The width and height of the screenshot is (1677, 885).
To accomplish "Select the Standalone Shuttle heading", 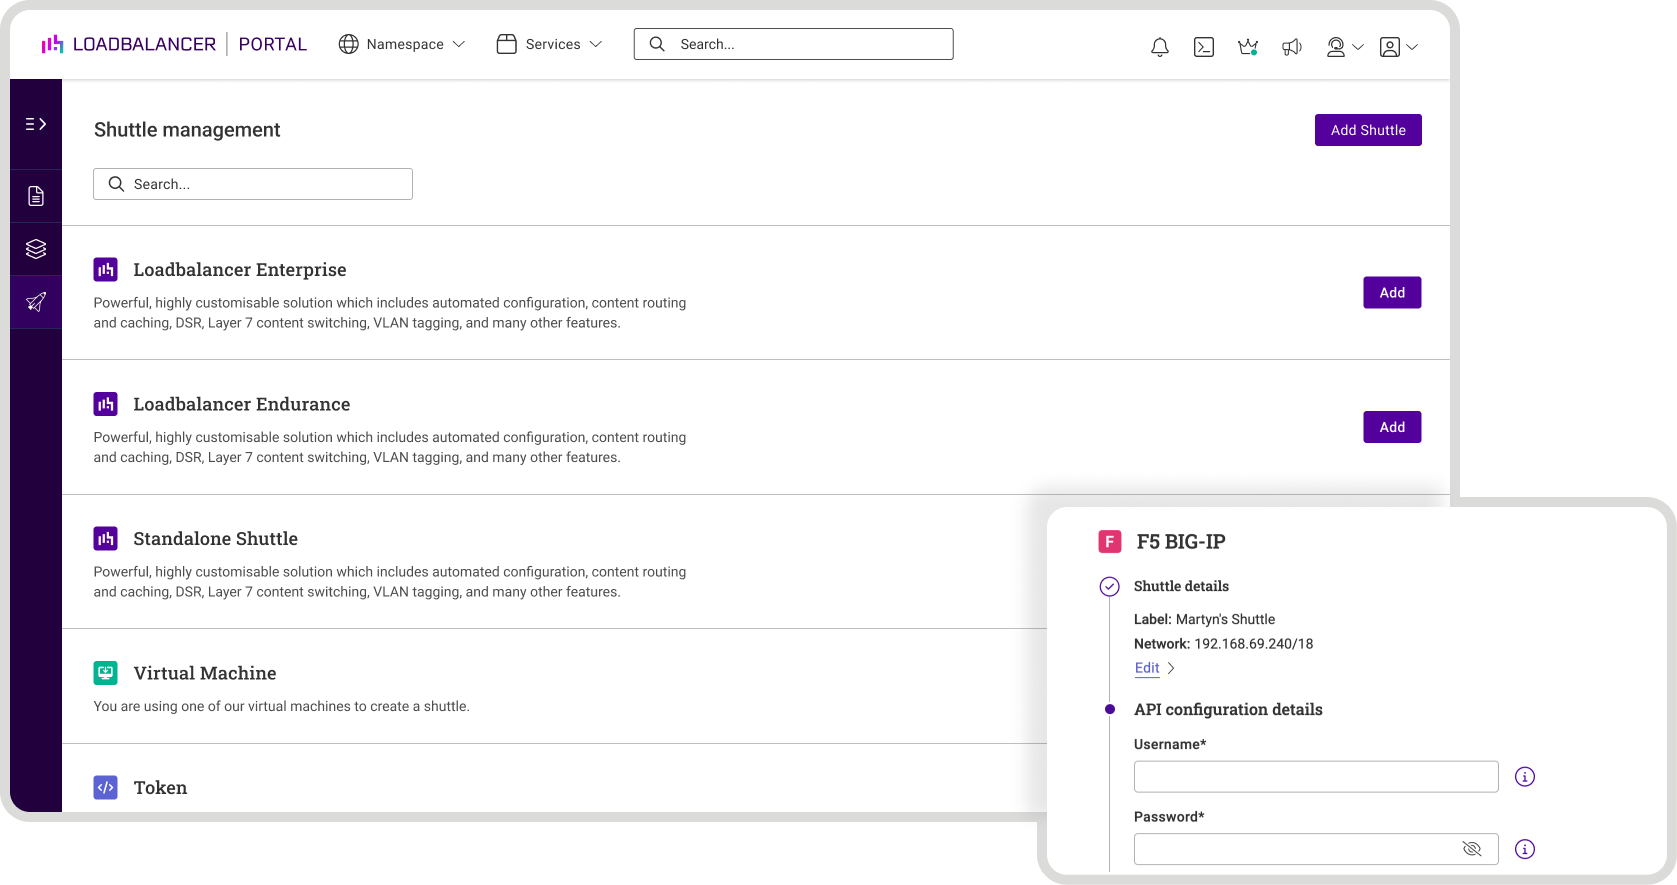I will [x=216, y=539].
